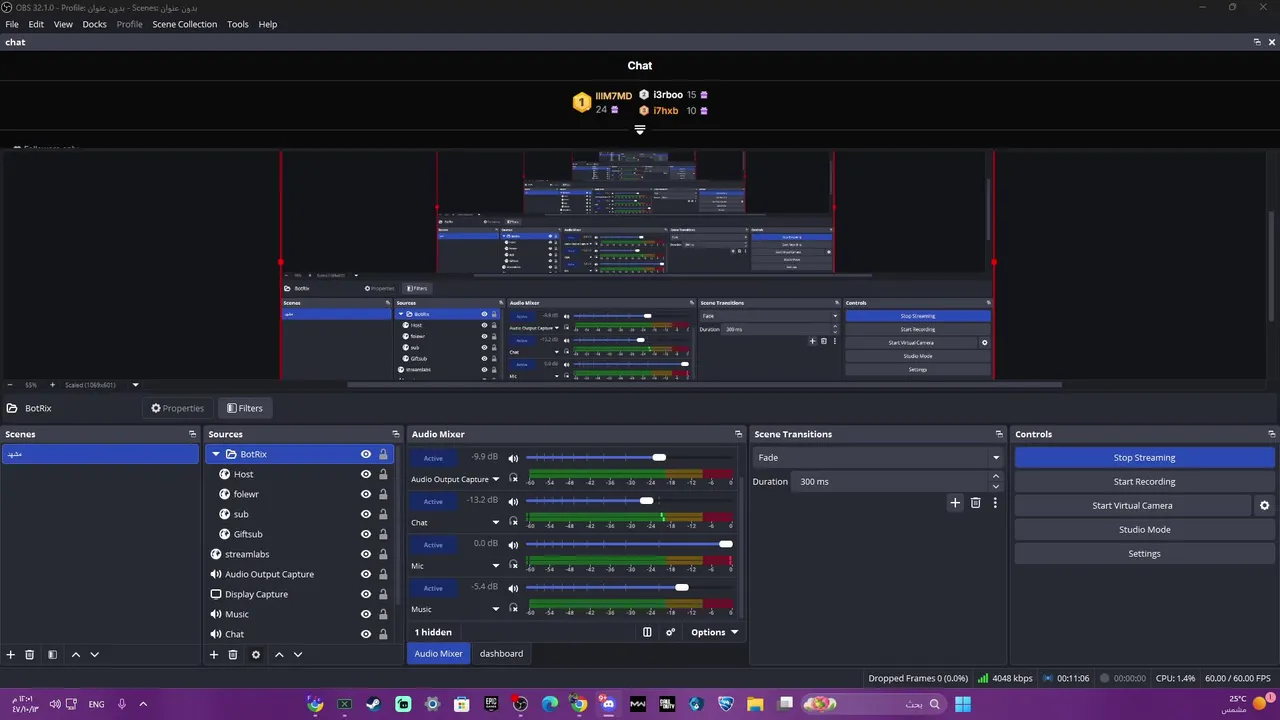Image resolution: width=1280 pixels, height=720 pixels.
Task: Toggle monitoring icon for Chat audio
Action: pos(513,522)
